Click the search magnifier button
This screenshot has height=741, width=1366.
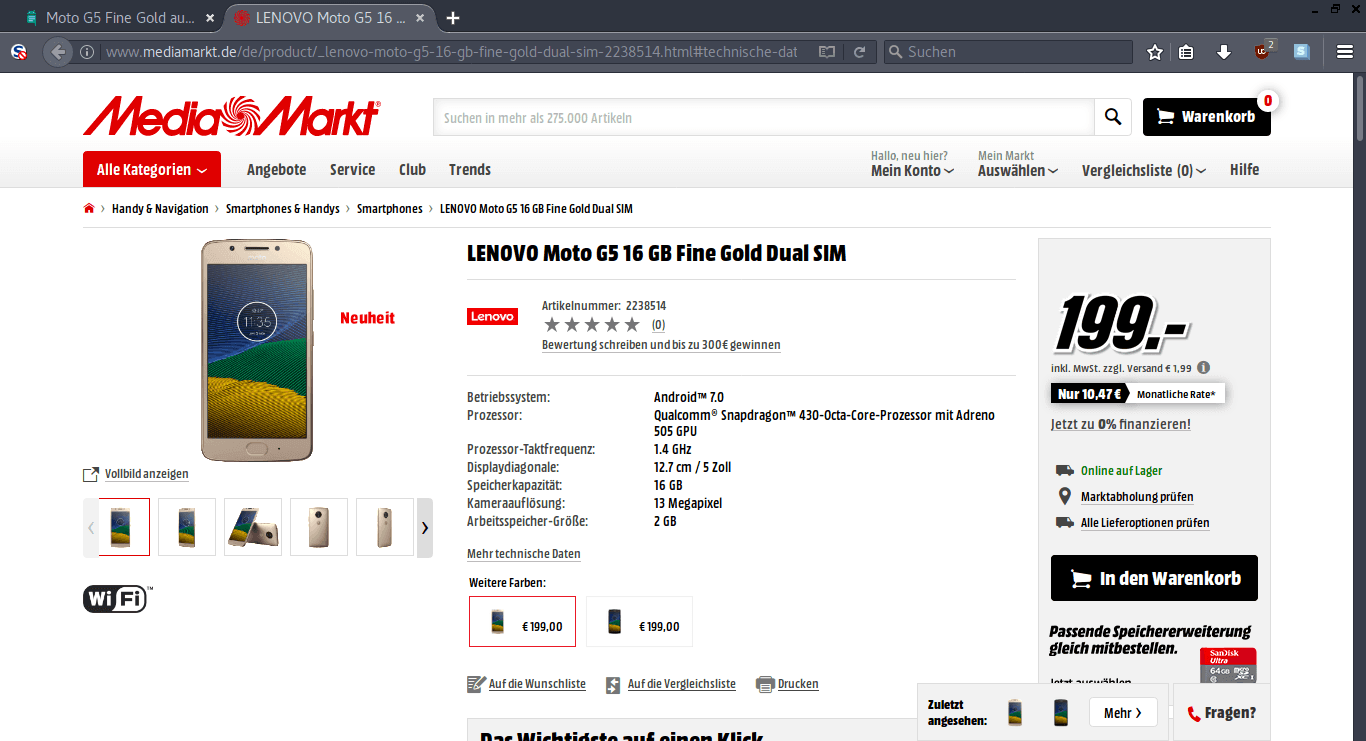point(1113,117)
